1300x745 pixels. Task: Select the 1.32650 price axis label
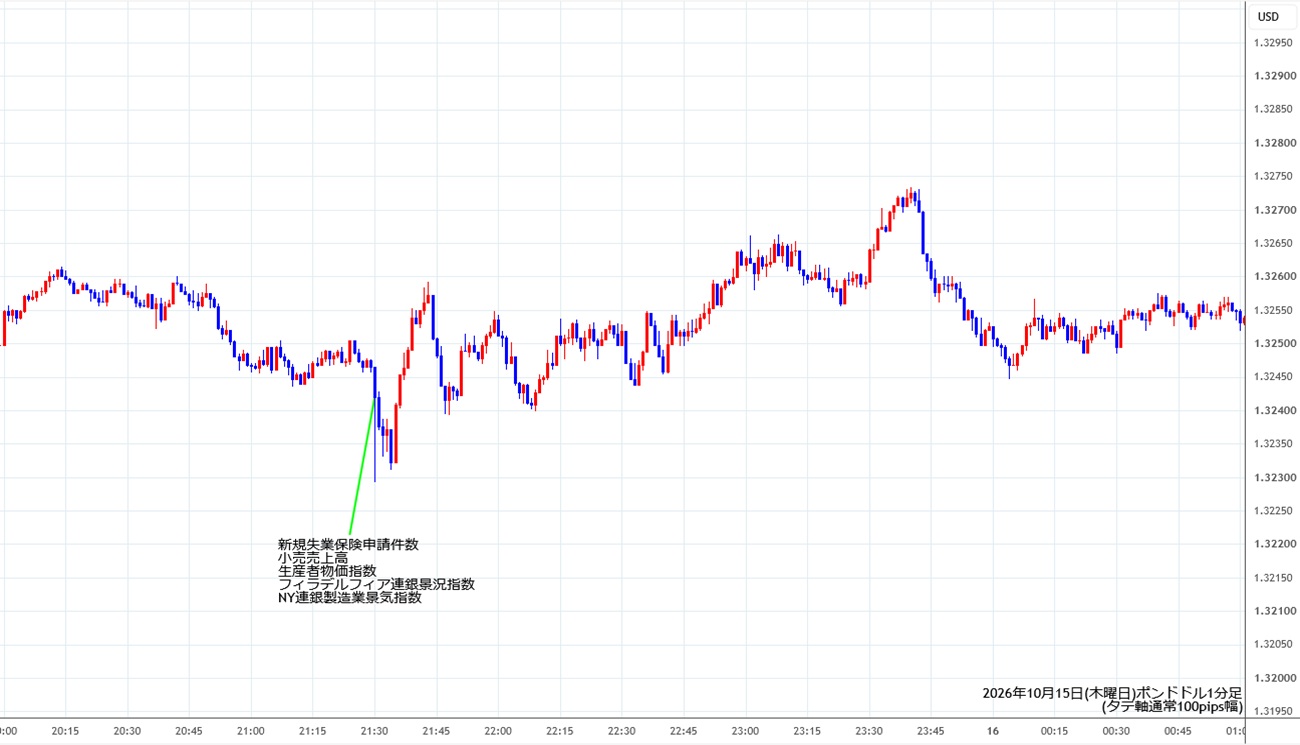point(1271,243)
